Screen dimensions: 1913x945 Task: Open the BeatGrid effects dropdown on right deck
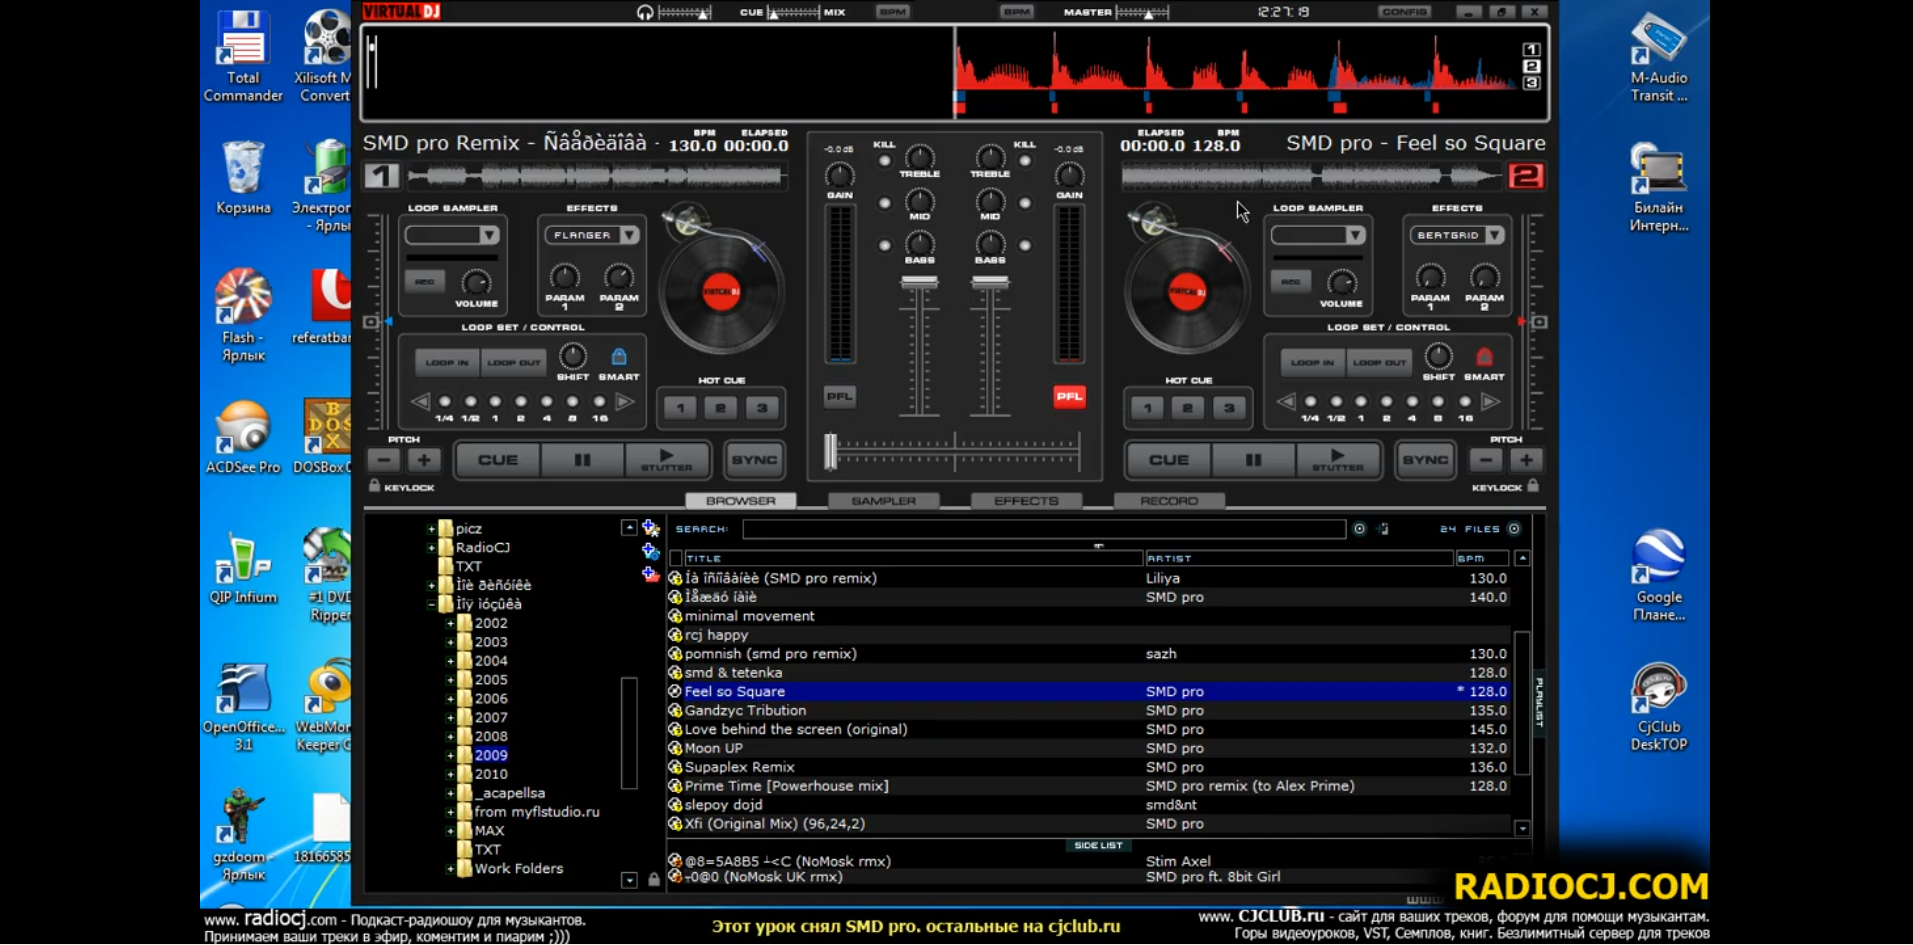click(x=1494, y=235)
